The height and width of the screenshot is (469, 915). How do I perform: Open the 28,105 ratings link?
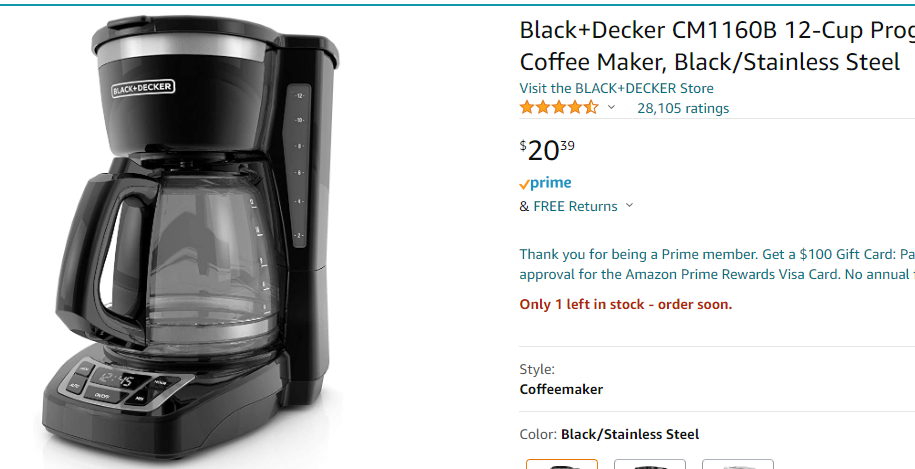[x=683, y=108]
